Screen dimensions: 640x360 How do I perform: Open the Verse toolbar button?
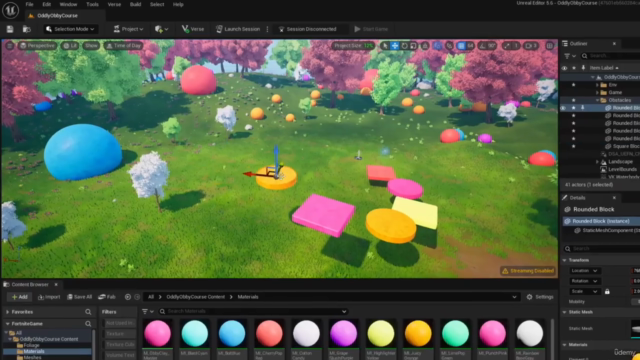(x=193, y=29)
